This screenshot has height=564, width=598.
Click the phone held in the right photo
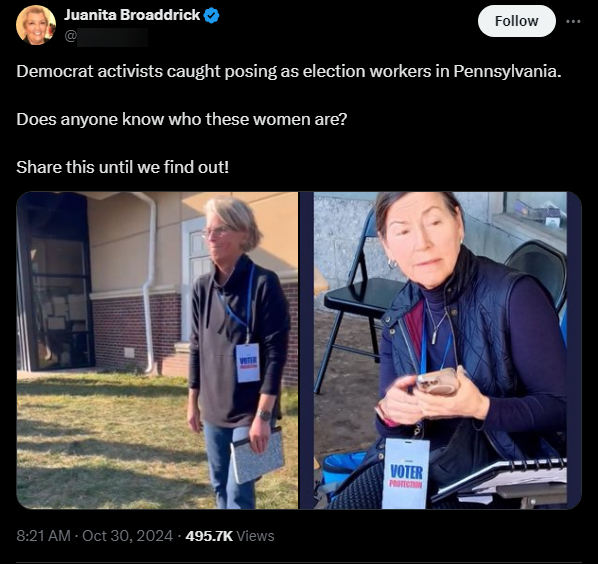(437, 382)
